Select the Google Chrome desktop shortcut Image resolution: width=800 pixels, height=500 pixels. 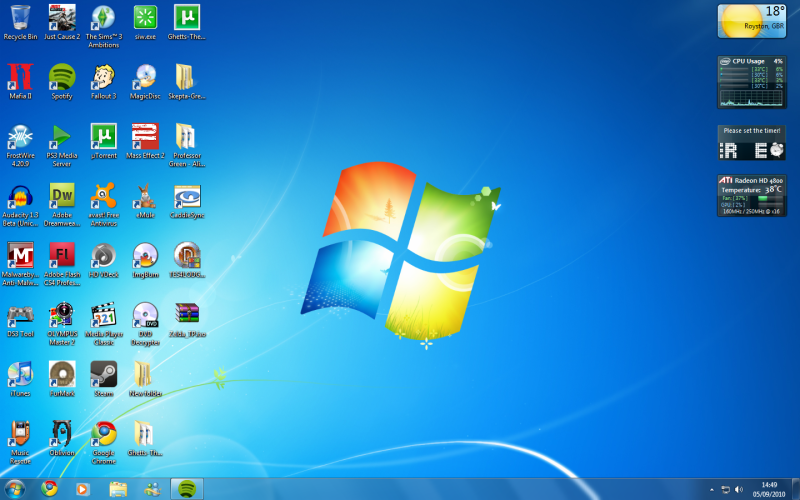point(104,443)
